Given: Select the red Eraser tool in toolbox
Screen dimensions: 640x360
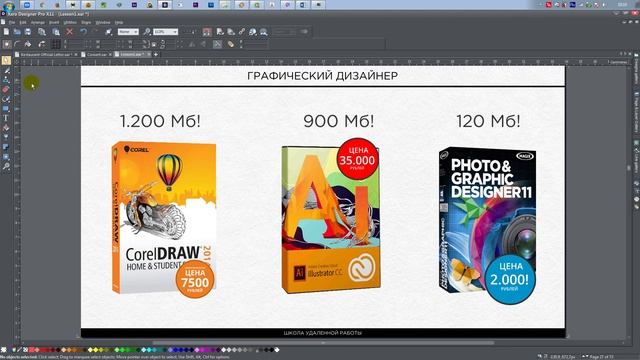Looking at the screenshot, I should 6,89.
